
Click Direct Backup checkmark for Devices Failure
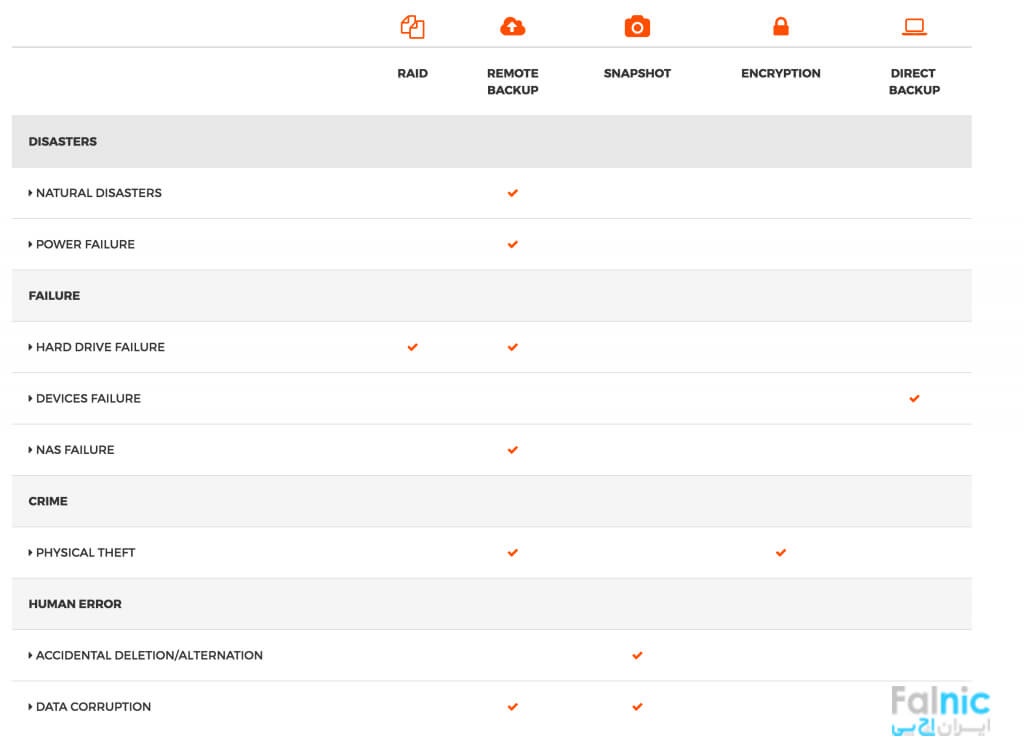click(x=914, y=398)
